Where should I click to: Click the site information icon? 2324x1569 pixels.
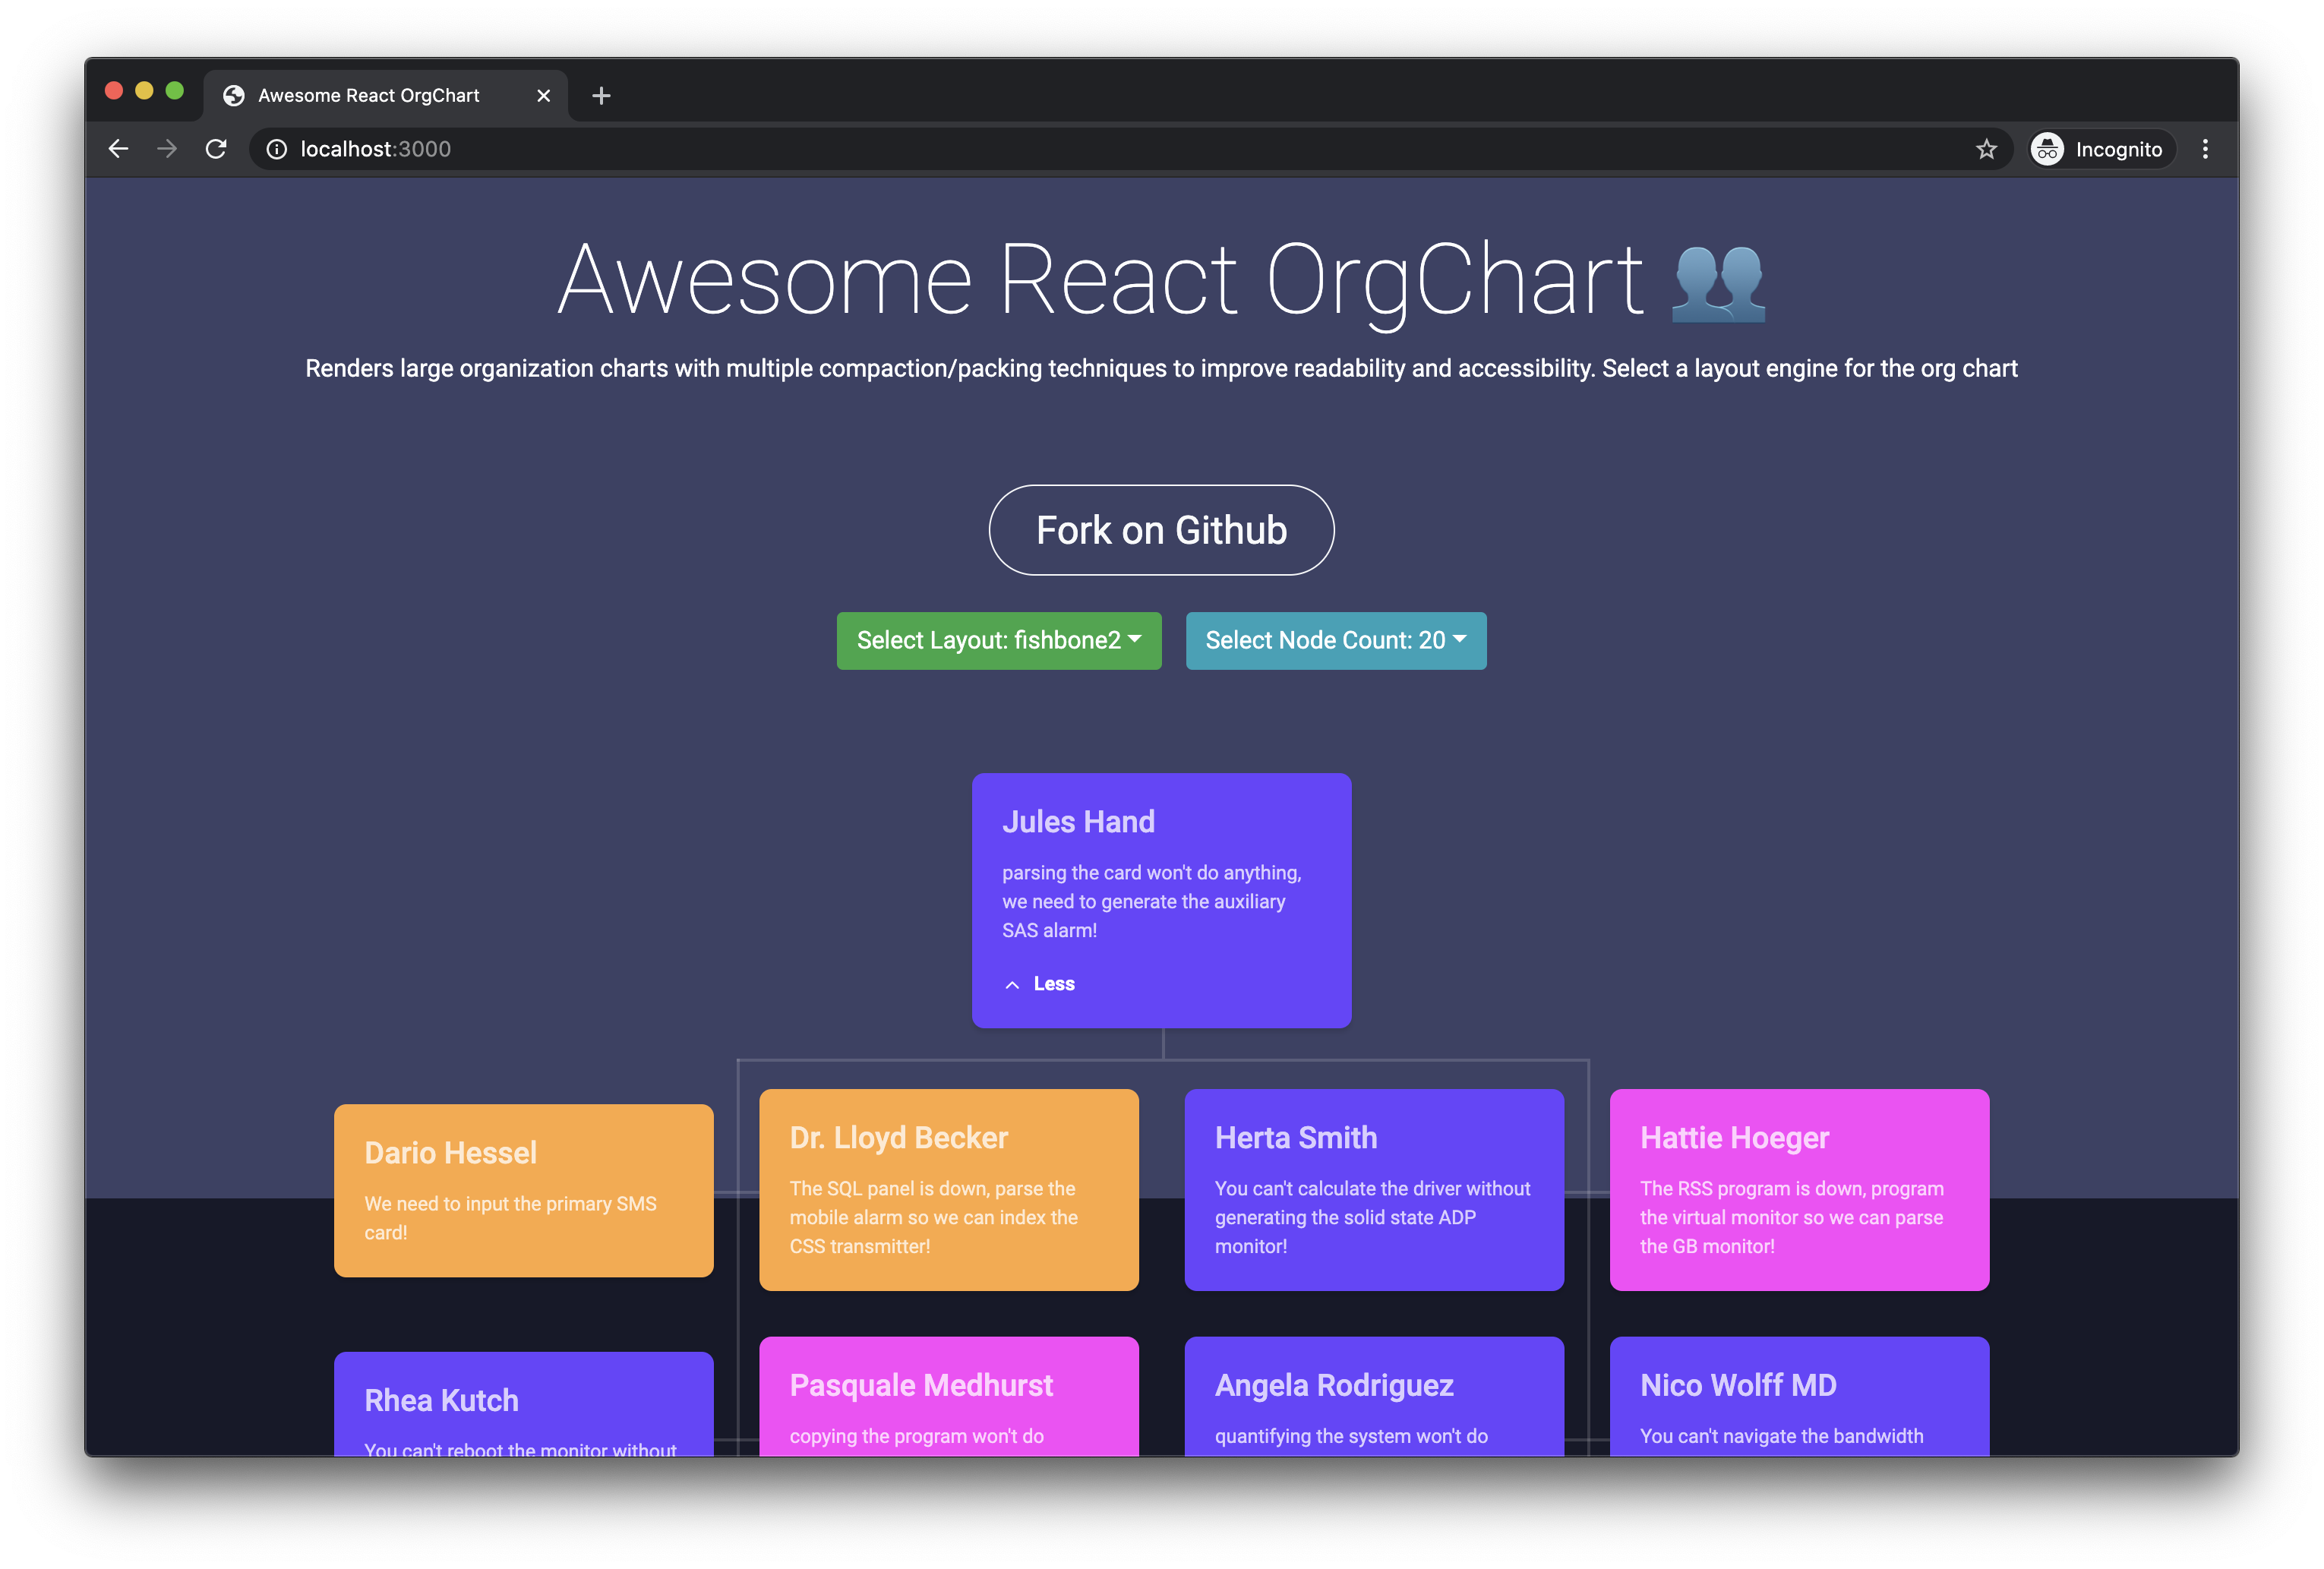coord(276,149)
